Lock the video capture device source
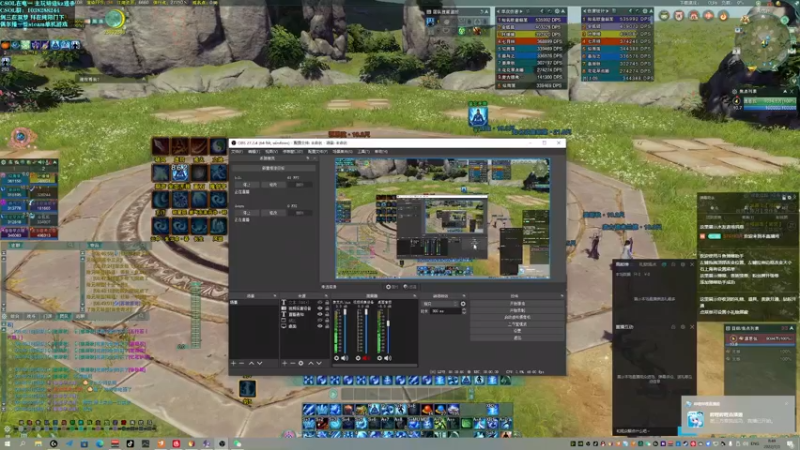The width and height of the screenshot is (800, 450). (327, 308)
